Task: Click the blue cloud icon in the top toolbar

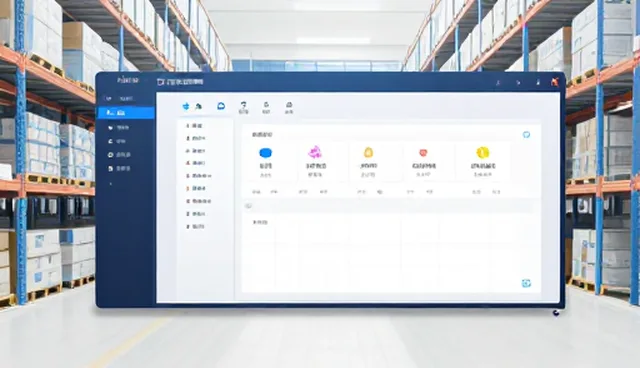Action: point(221,106)
